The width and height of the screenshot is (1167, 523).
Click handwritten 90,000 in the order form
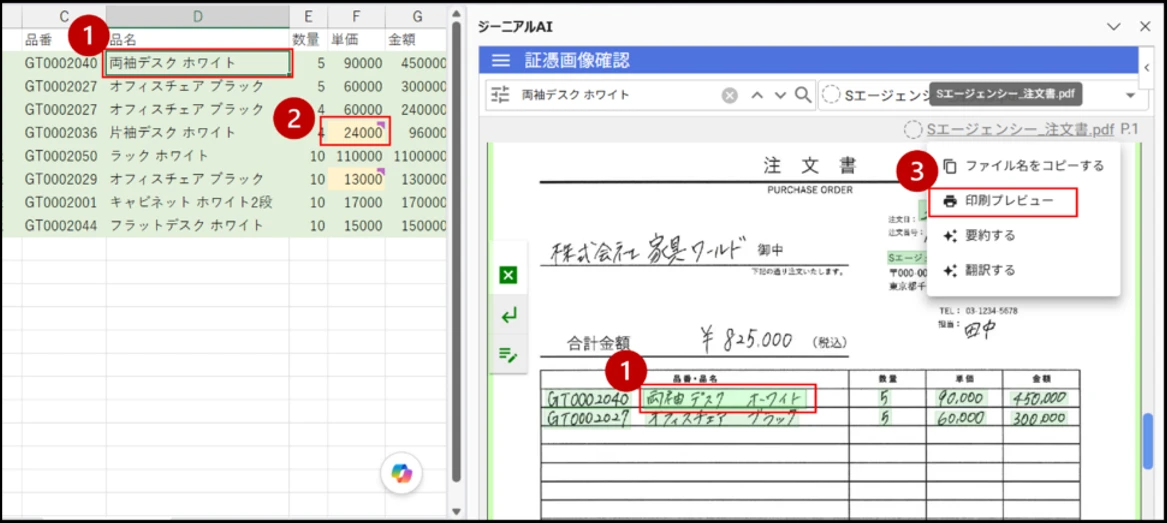(959, 398)
